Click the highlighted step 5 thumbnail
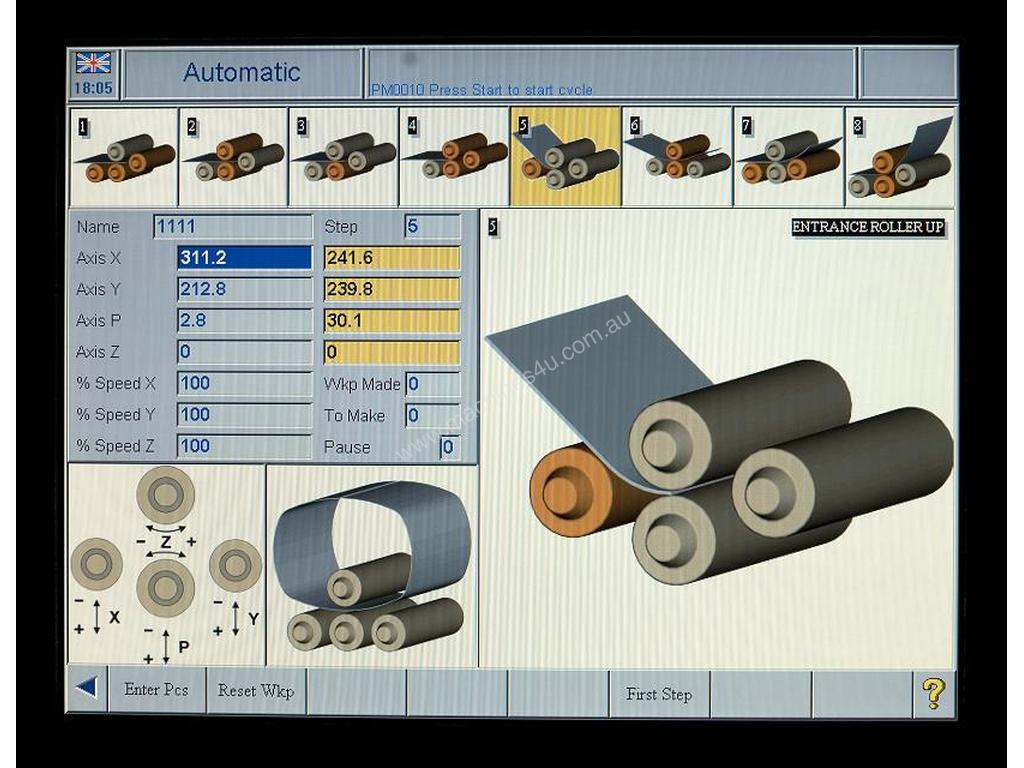 [x=566, y=157]
